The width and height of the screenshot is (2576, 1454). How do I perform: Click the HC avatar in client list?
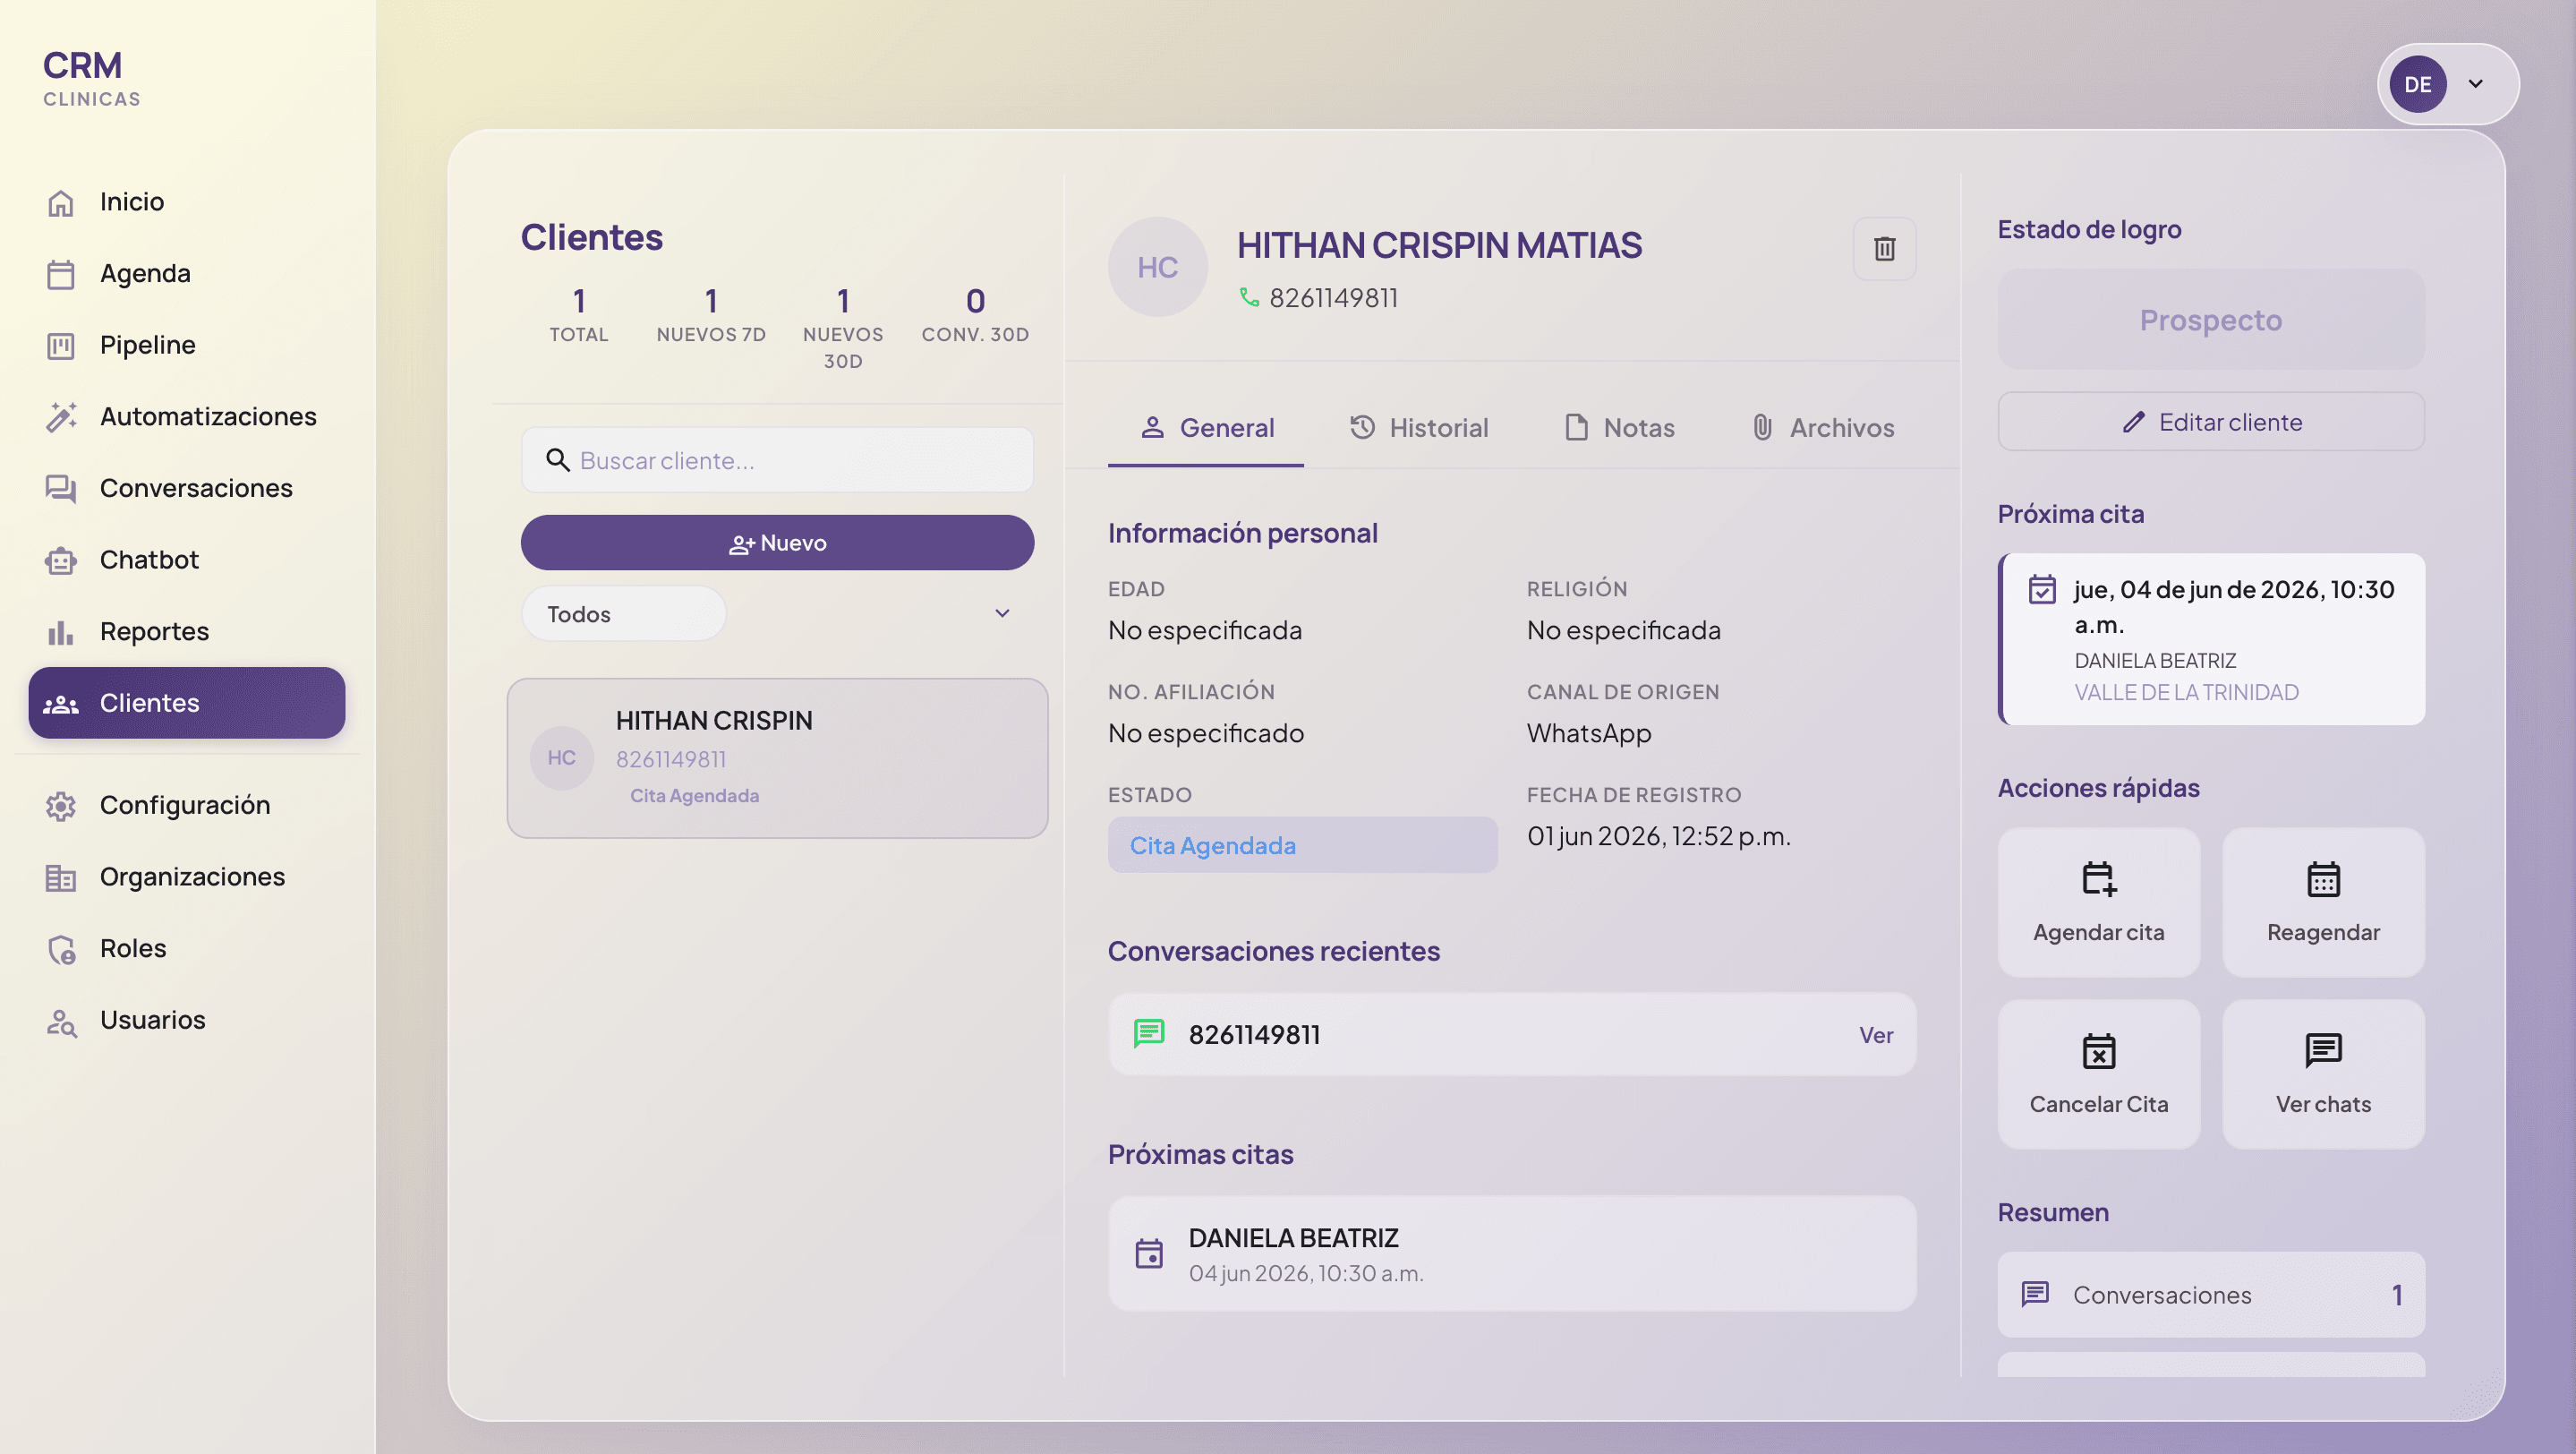tap(561, 758)
